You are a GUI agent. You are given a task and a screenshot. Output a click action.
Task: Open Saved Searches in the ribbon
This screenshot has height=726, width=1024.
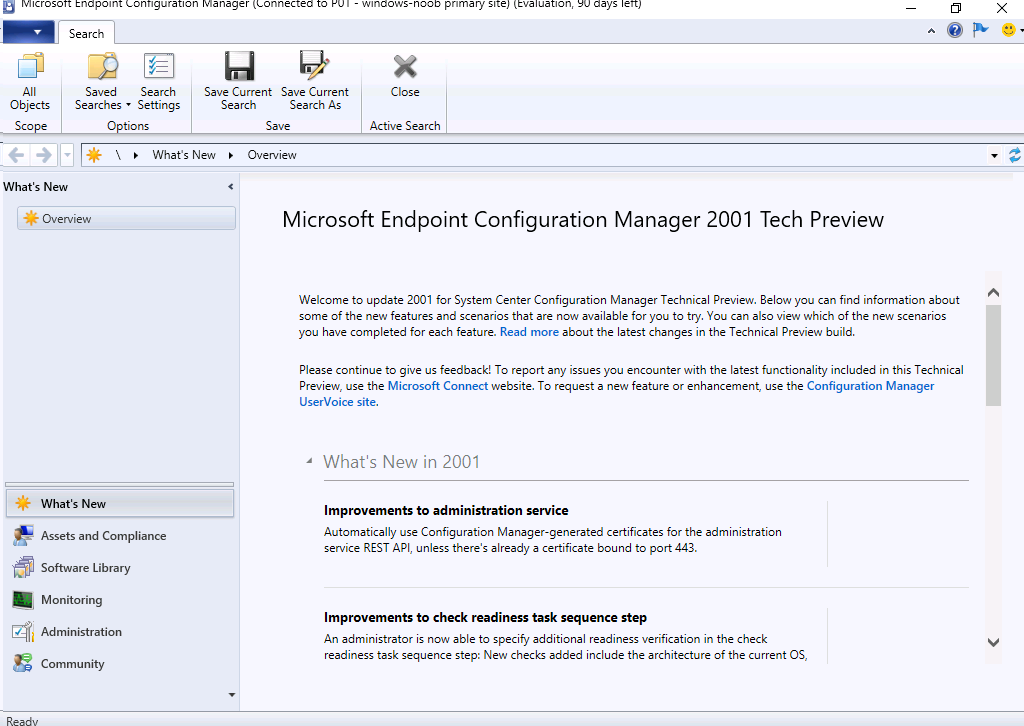point(102,81)
